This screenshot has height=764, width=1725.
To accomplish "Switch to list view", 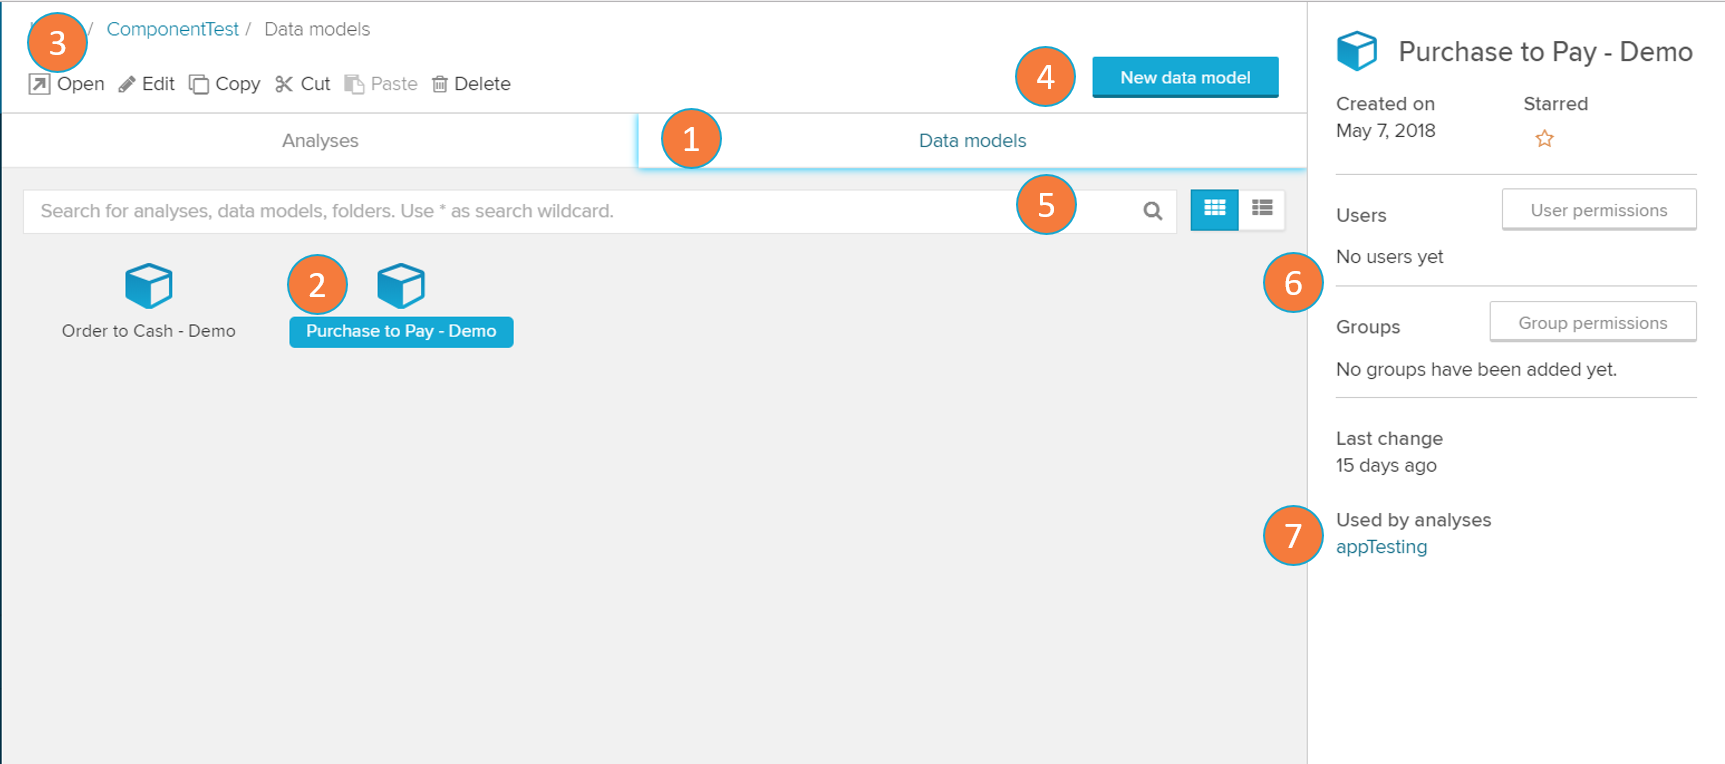I will 1262,209.
